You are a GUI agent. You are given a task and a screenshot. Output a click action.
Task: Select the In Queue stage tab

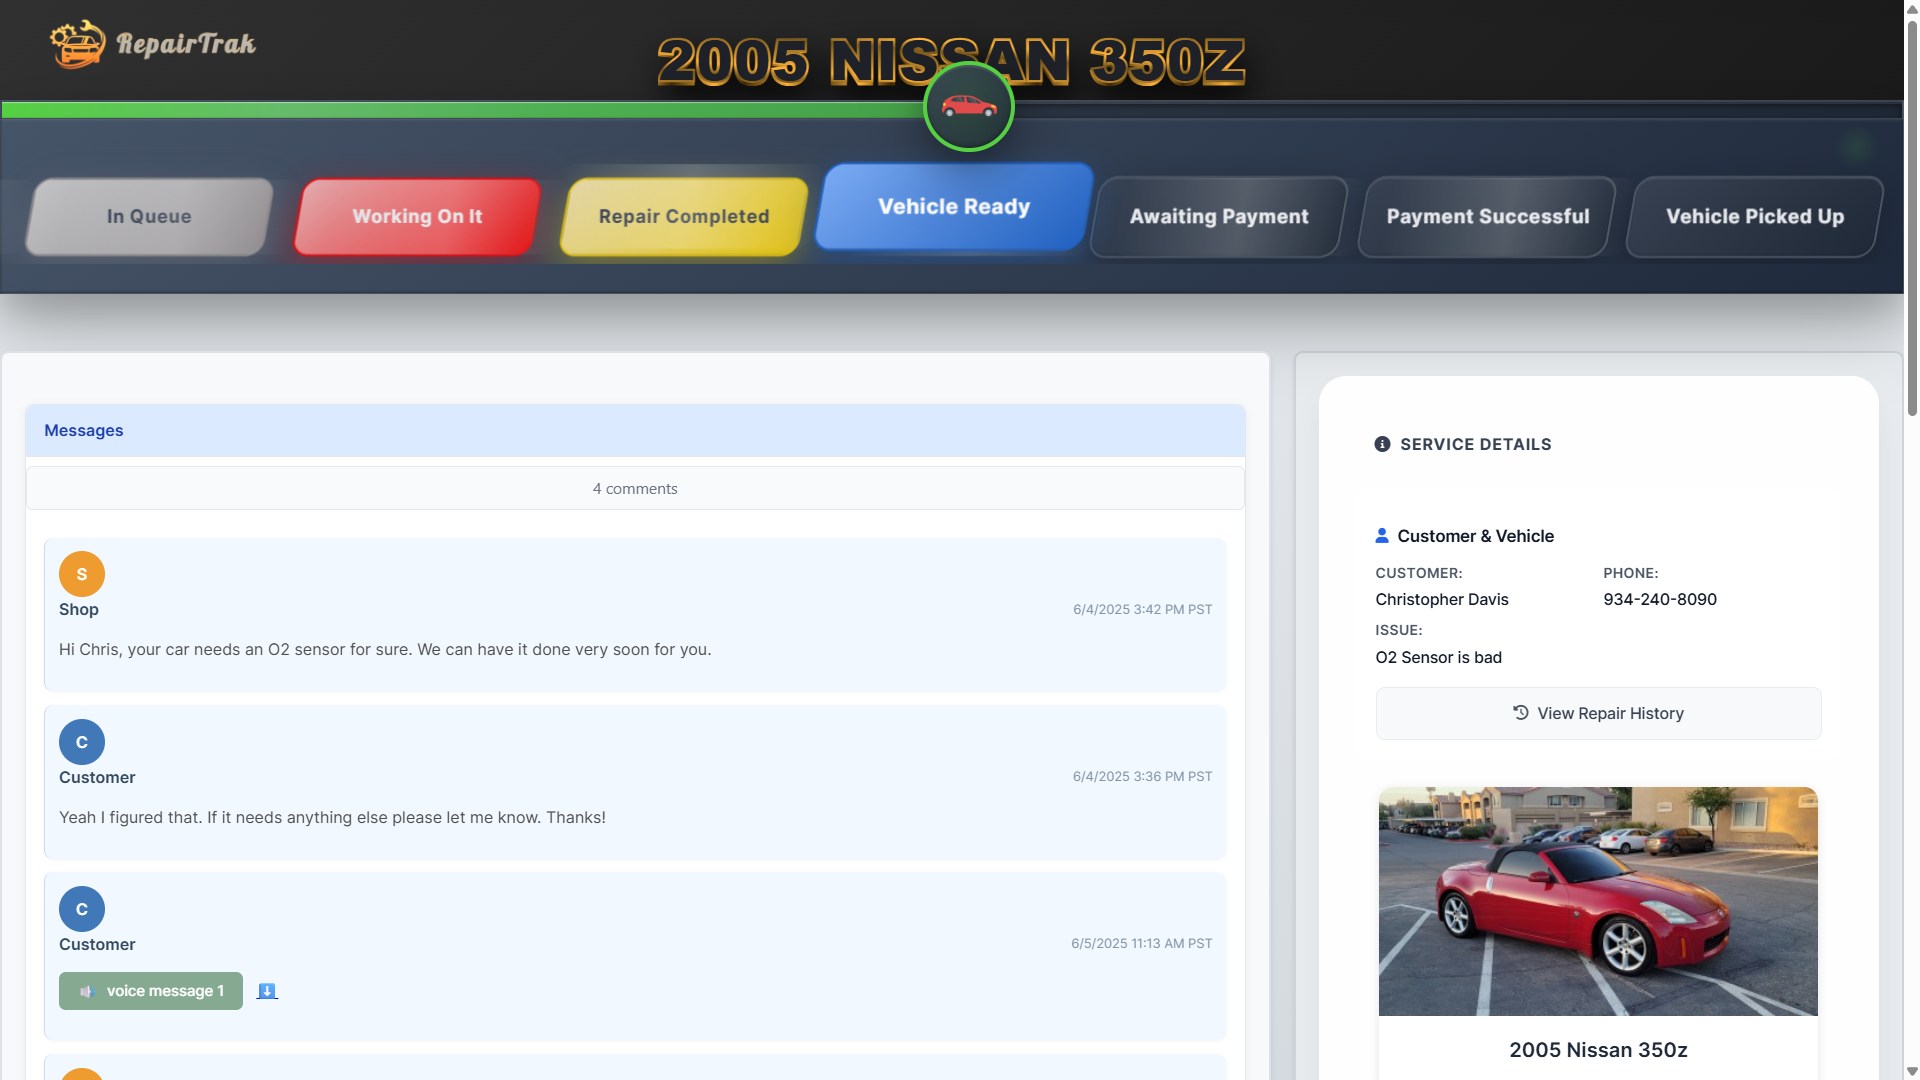tap(147, 216)
